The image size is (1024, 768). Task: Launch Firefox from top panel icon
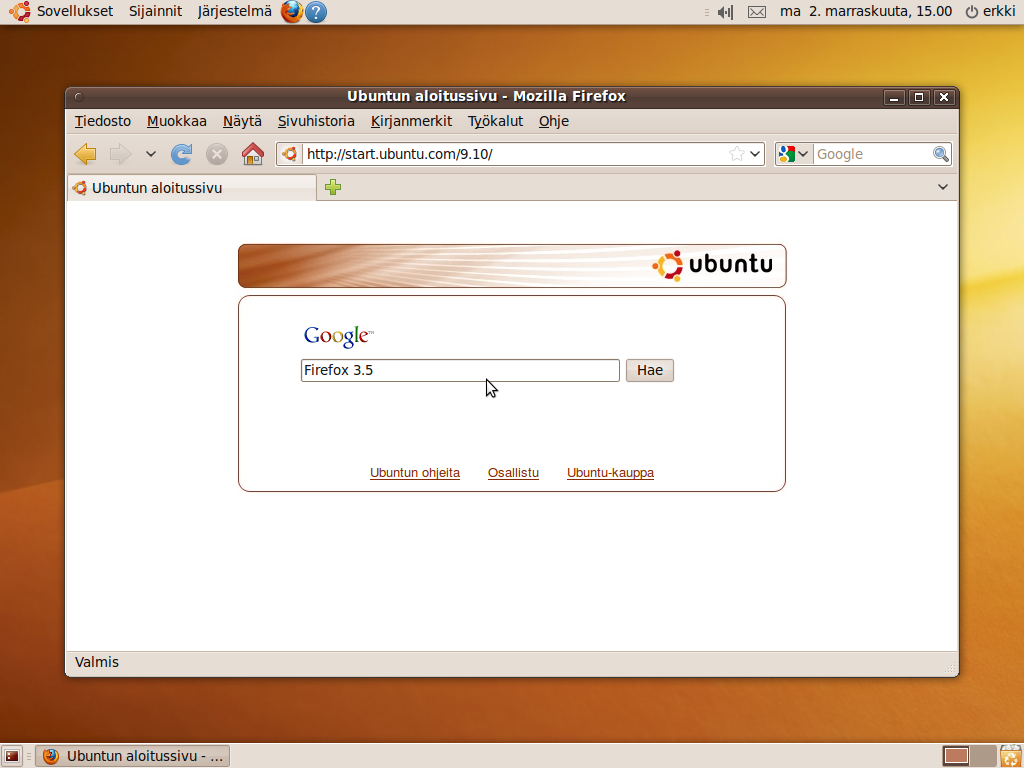tap(291, 12)
